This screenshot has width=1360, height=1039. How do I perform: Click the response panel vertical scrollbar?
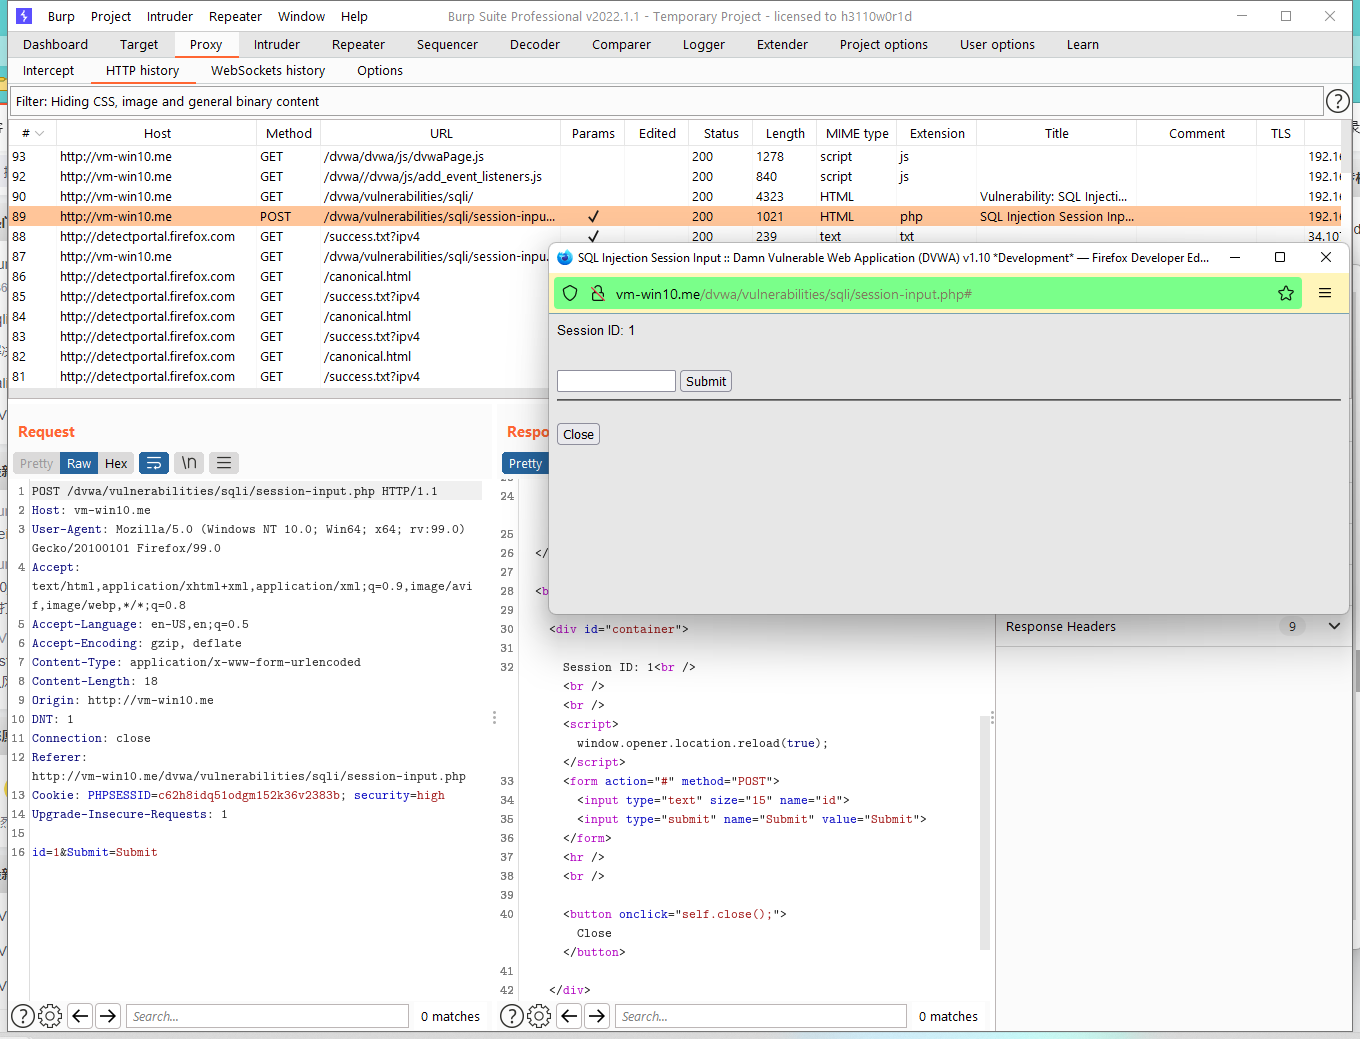point(985,830)
